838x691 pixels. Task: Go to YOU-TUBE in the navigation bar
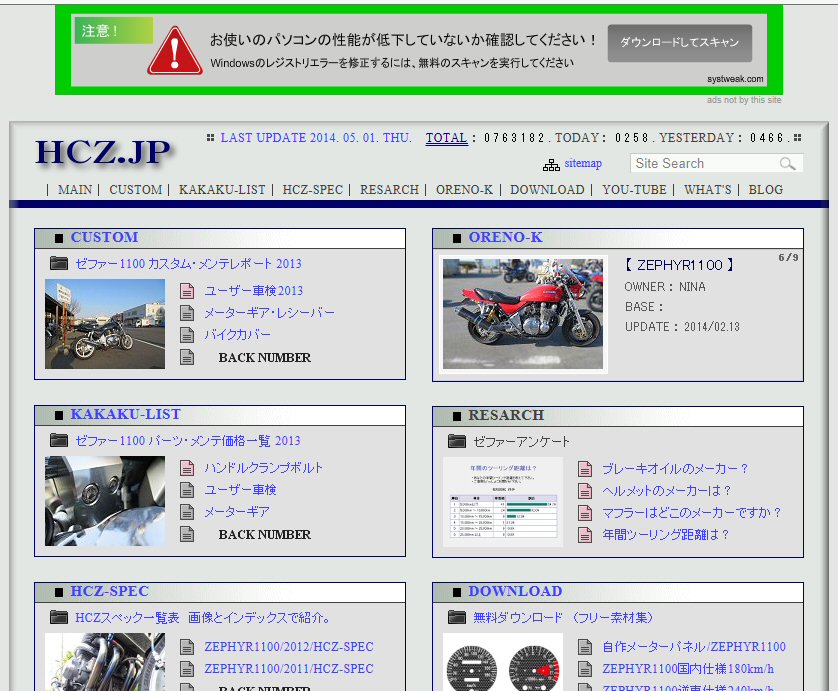pos(634,190)
